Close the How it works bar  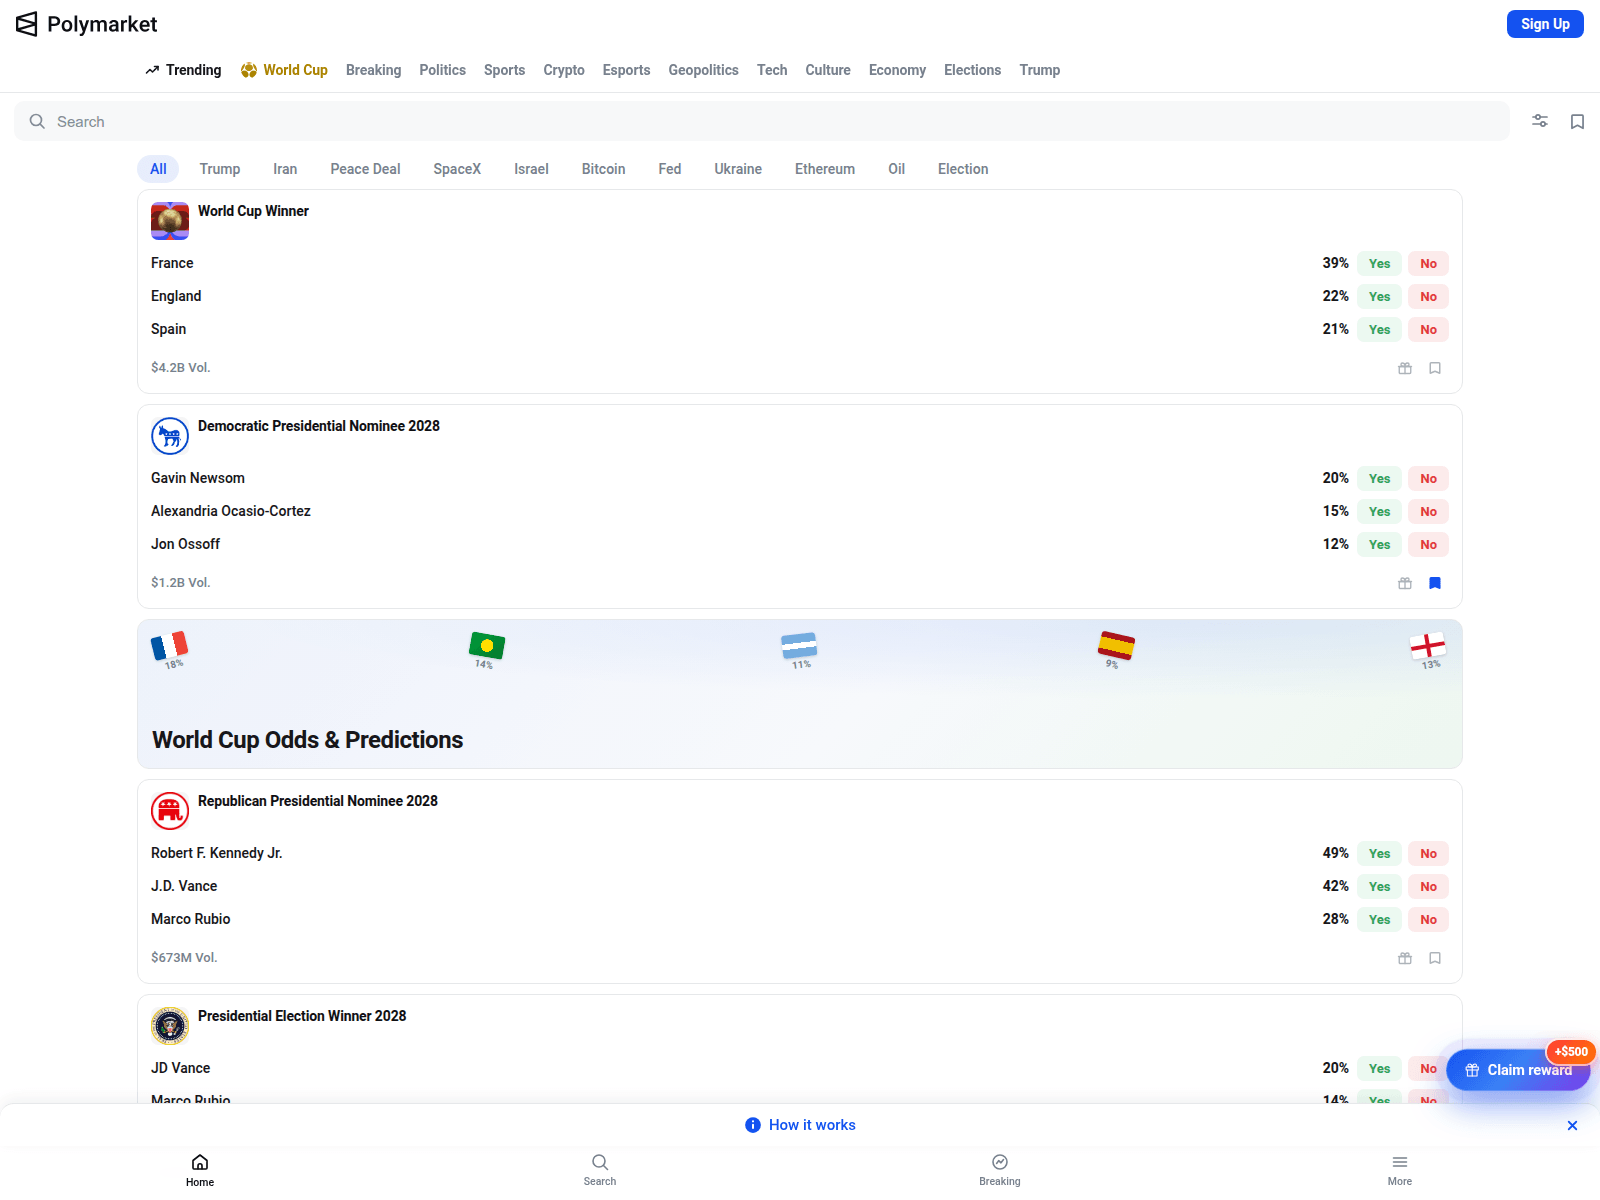pyautogui.click(x=1572, y=1125)
